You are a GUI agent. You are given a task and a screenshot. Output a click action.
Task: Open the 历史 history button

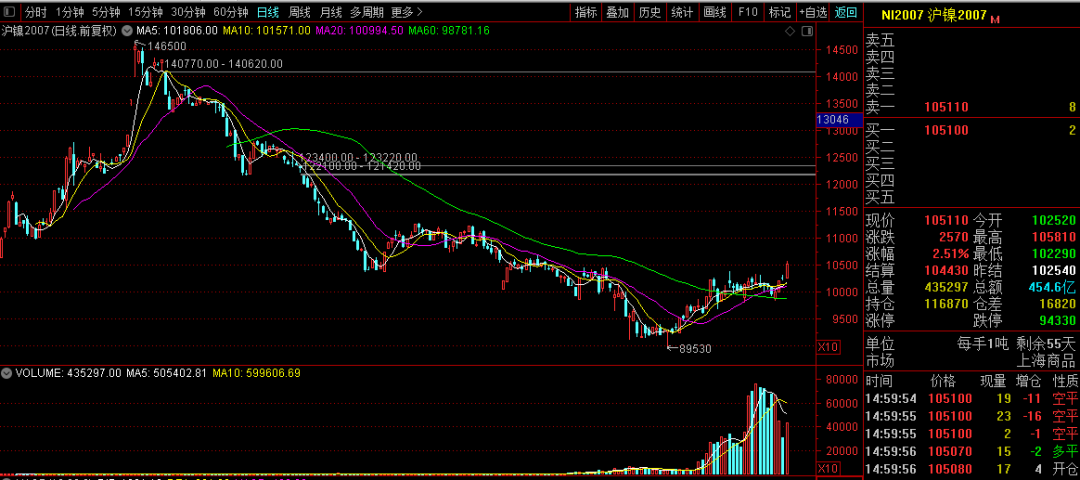650,12
